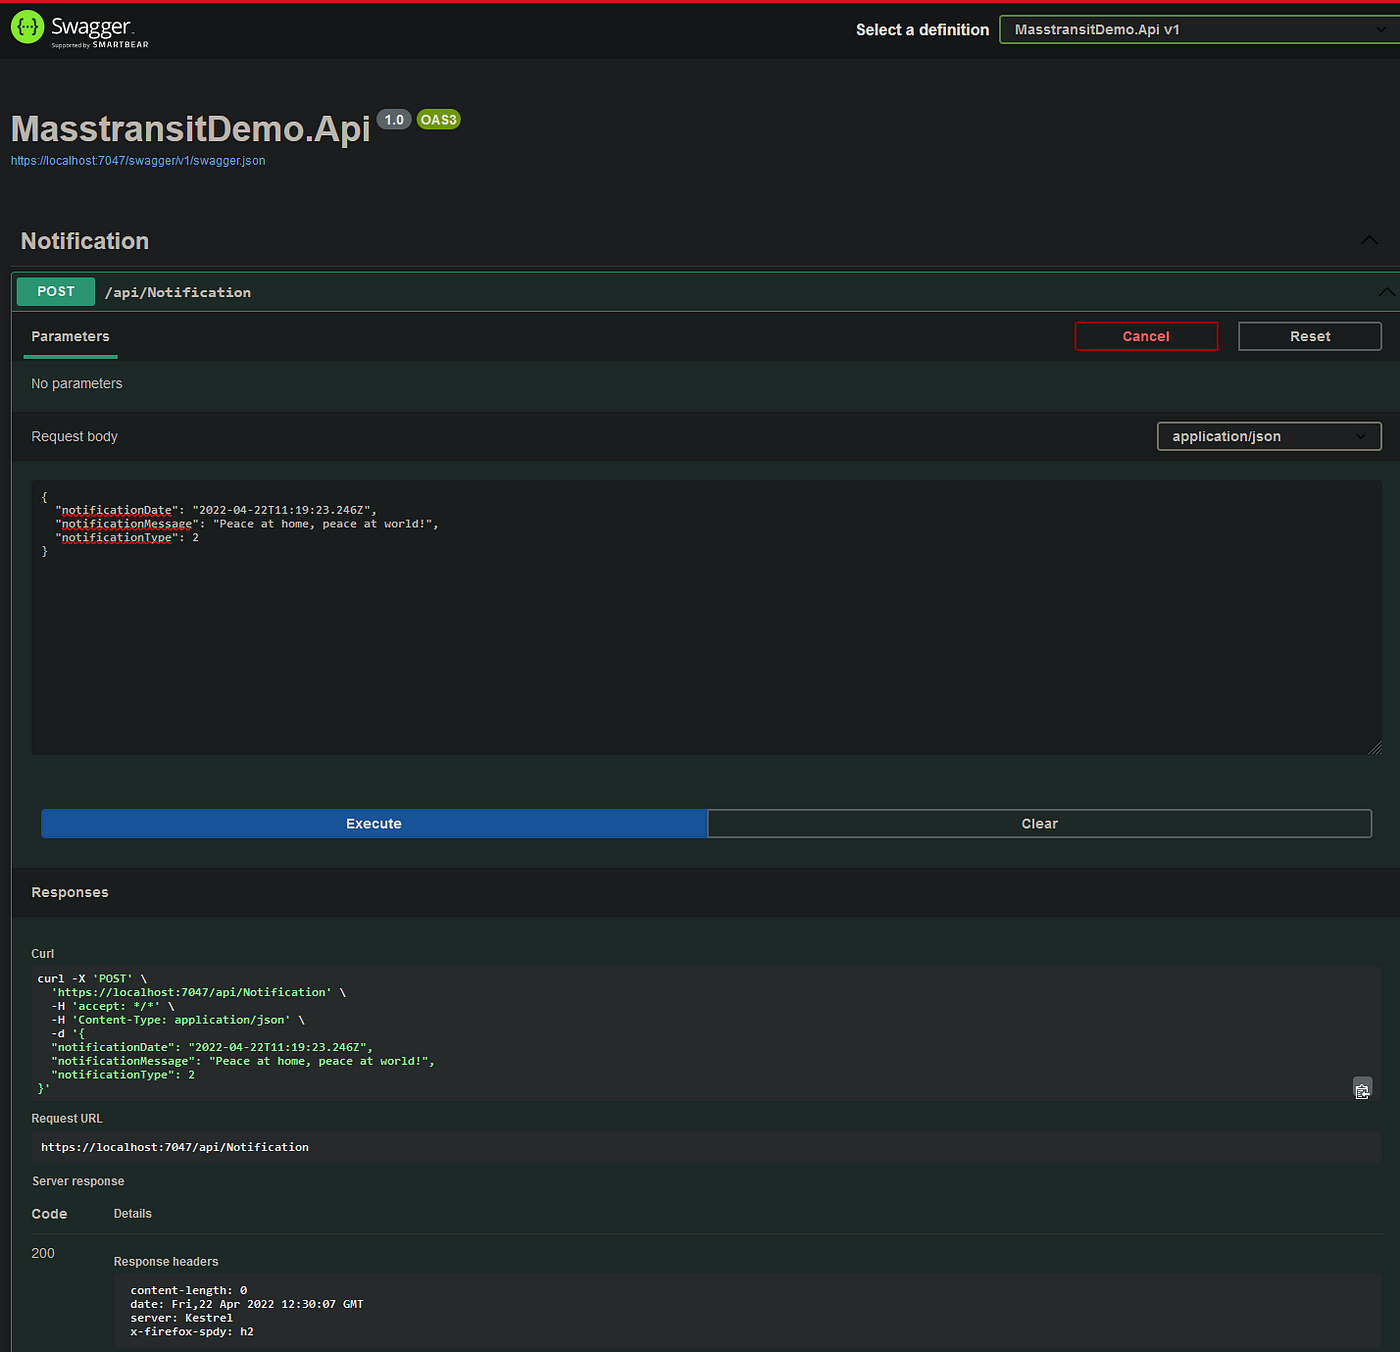The height and width of the screenshot is (1352, 1400).
Task: Click the Cancel button
Action: (1146, 336)
